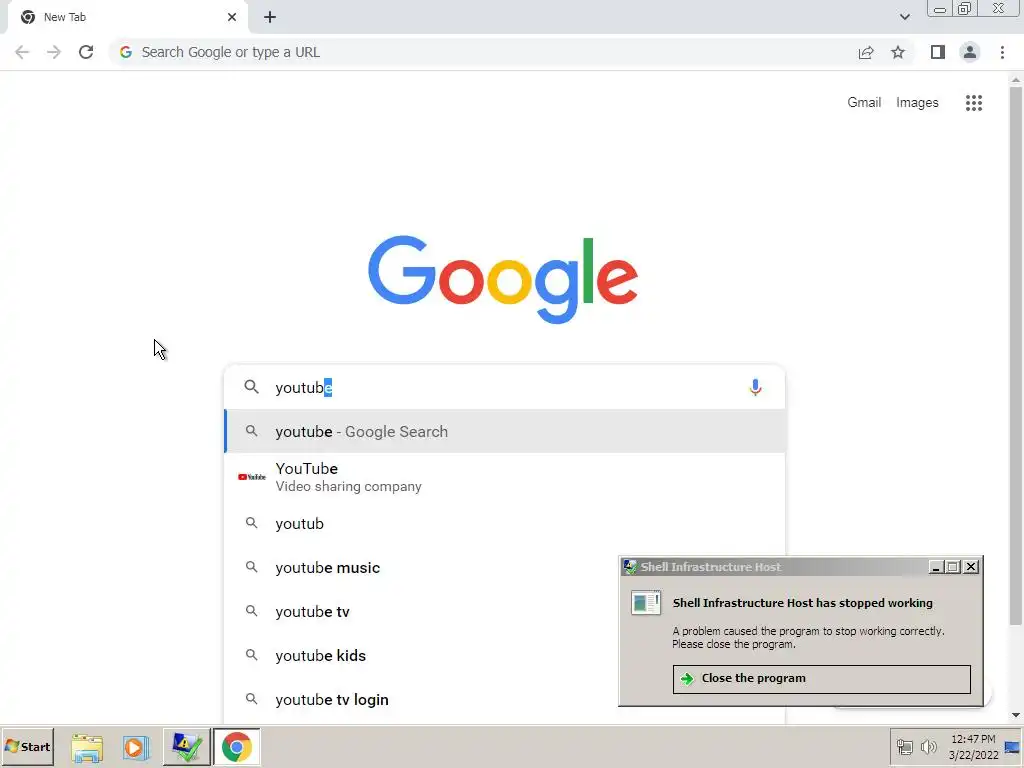The image size is (1024, 768).
Task: Click the YouTube logo in the suggestions
Action: [x=252, y=477]
